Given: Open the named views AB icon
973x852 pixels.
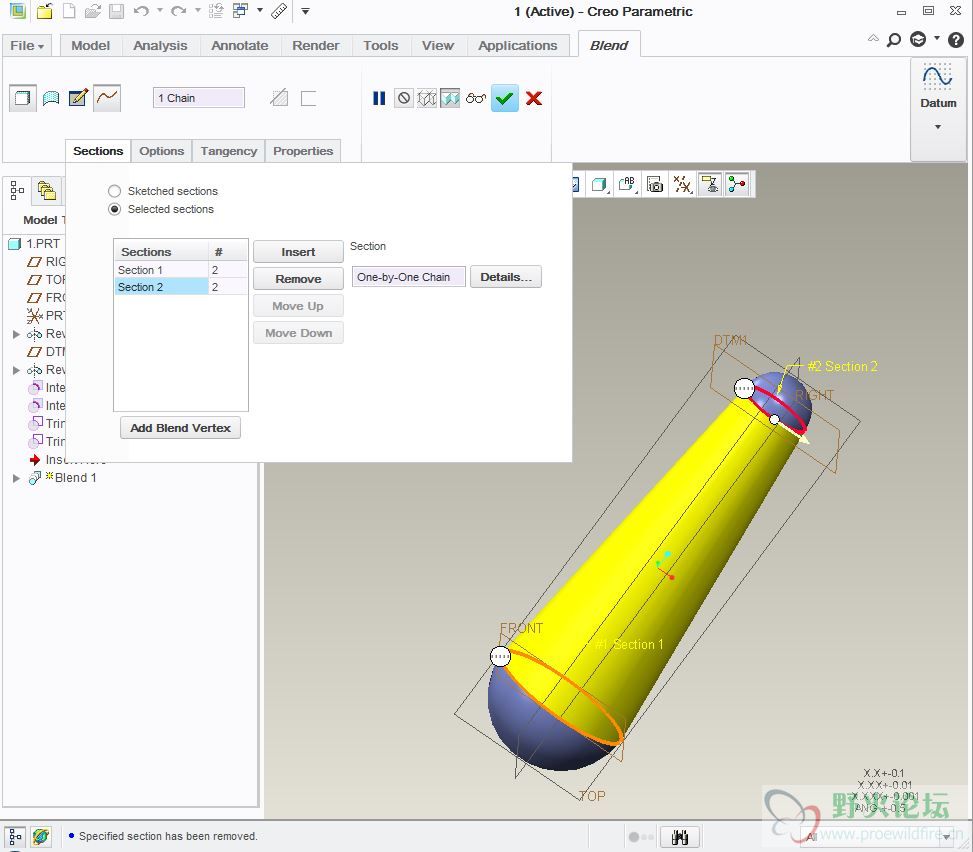Looking at the screenshot, I should 627,184.
